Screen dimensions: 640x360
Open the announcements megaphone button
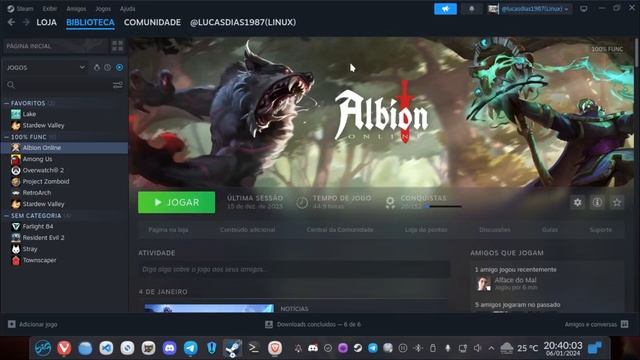point(445,9)
